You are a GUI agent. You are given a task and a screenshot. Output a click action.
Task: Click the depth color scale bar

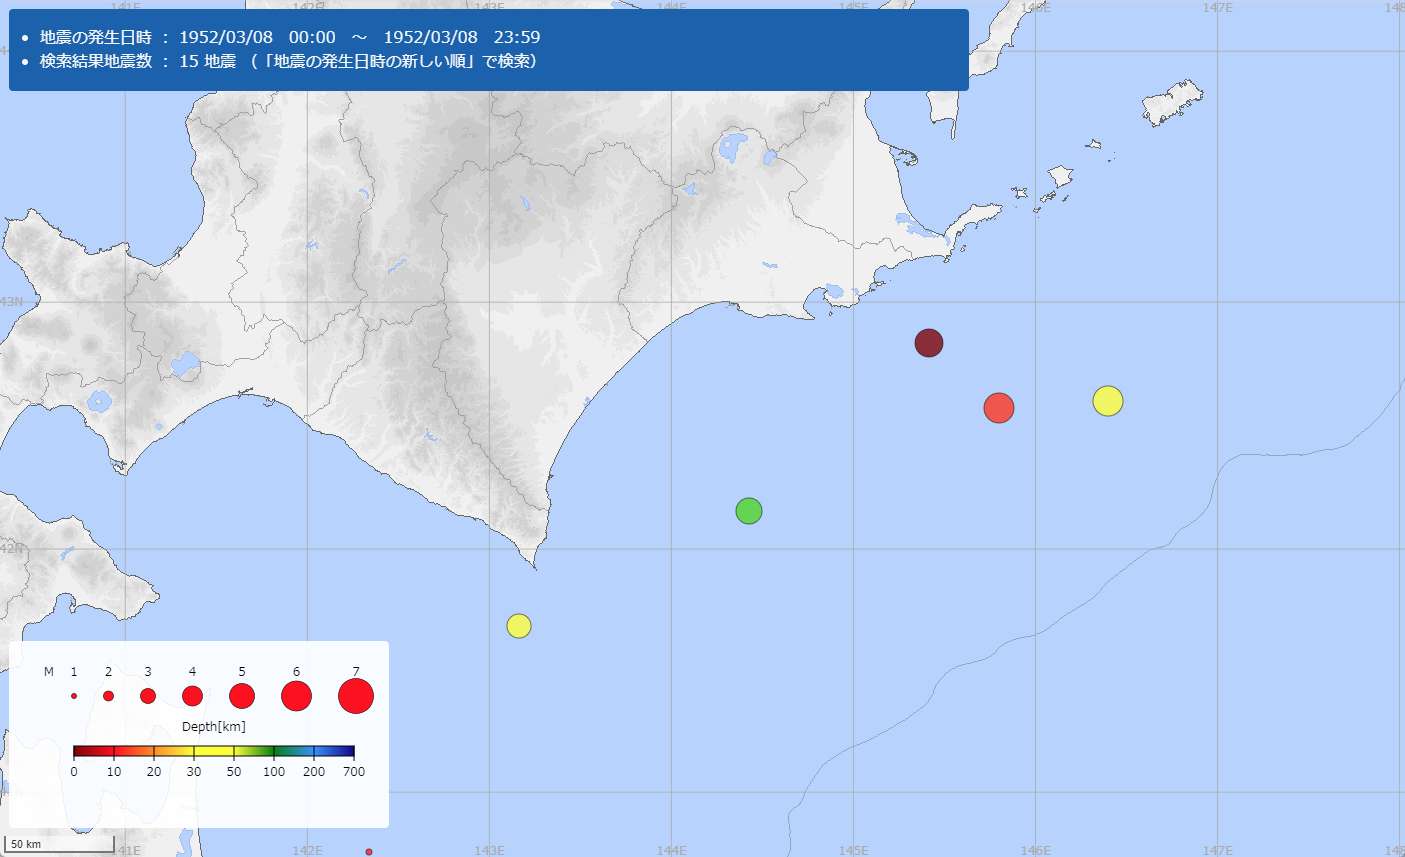(x=214, y=751)
